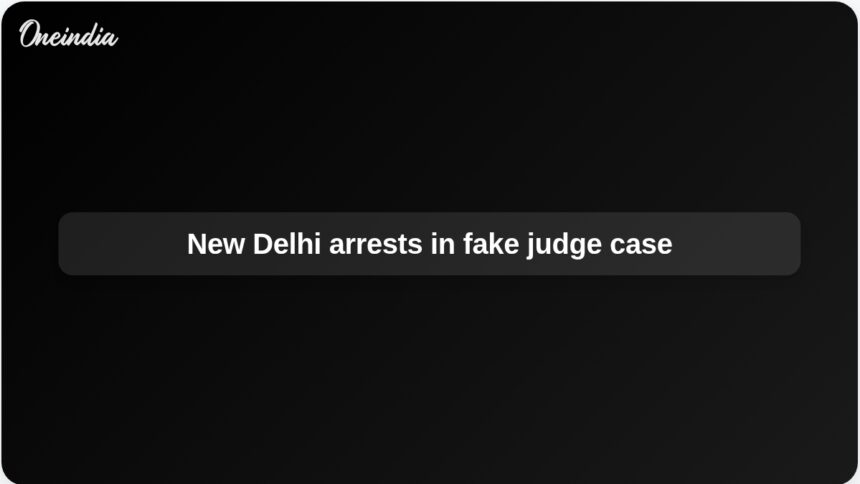
Task: Select the word "judge" in the headline
Action: 564,245
